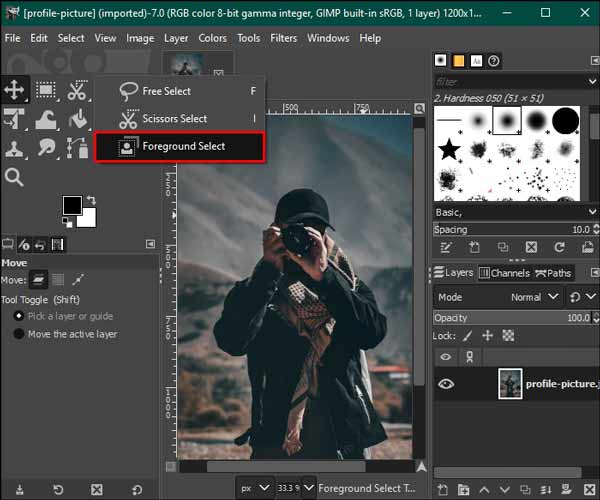This screenshot has width=600, height=500.
Task: Swap foreground and background colors
Action: [x=93, y=199]
